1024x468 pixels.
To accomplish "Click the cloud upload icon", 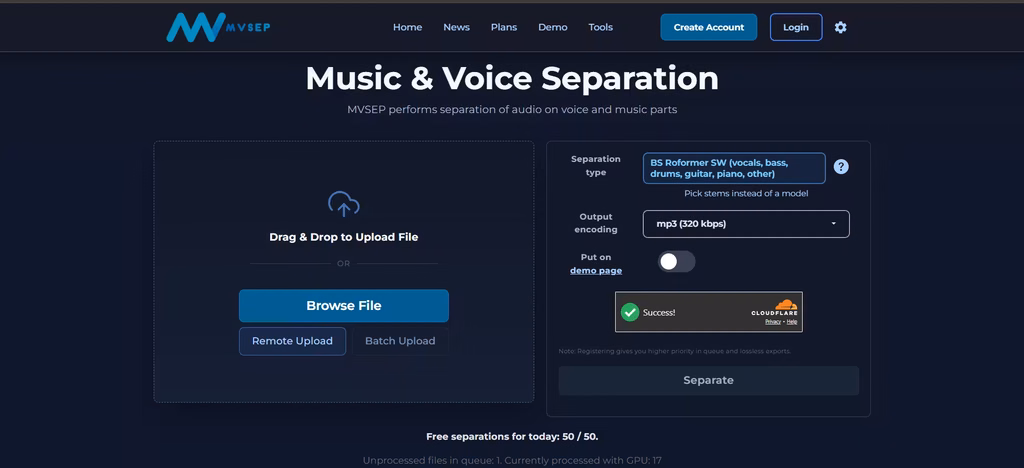I will (x=344, y=204).
